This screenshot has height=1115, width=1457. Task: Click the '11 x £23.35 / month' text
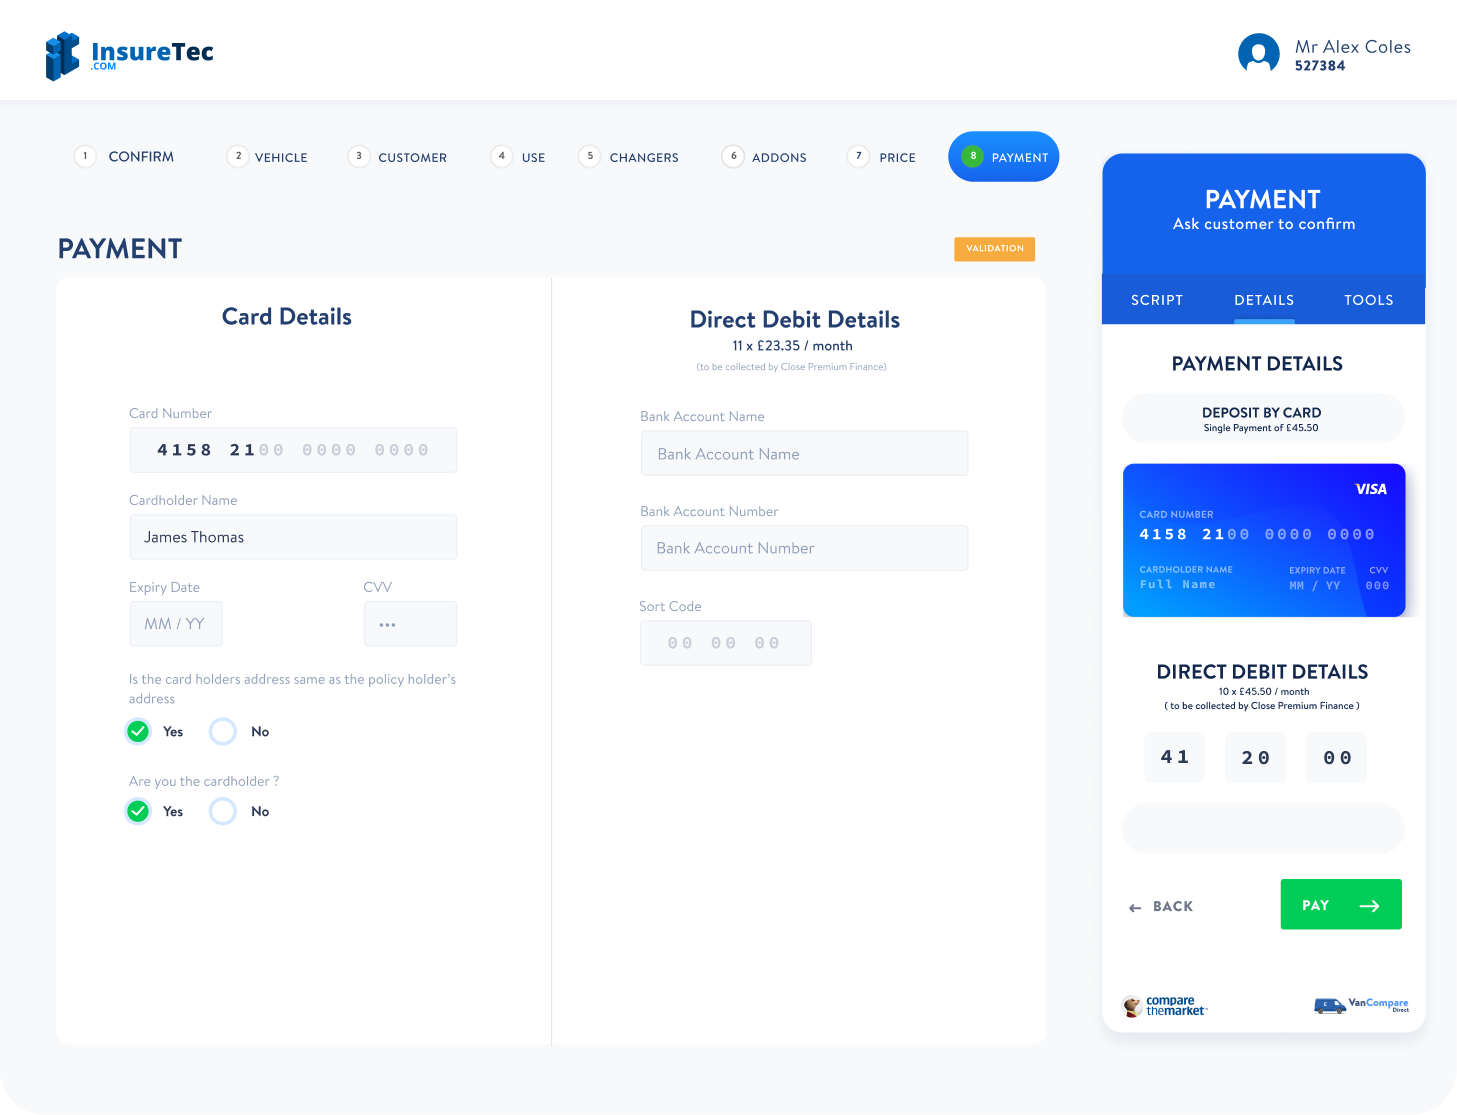click(x=792, y=346)
